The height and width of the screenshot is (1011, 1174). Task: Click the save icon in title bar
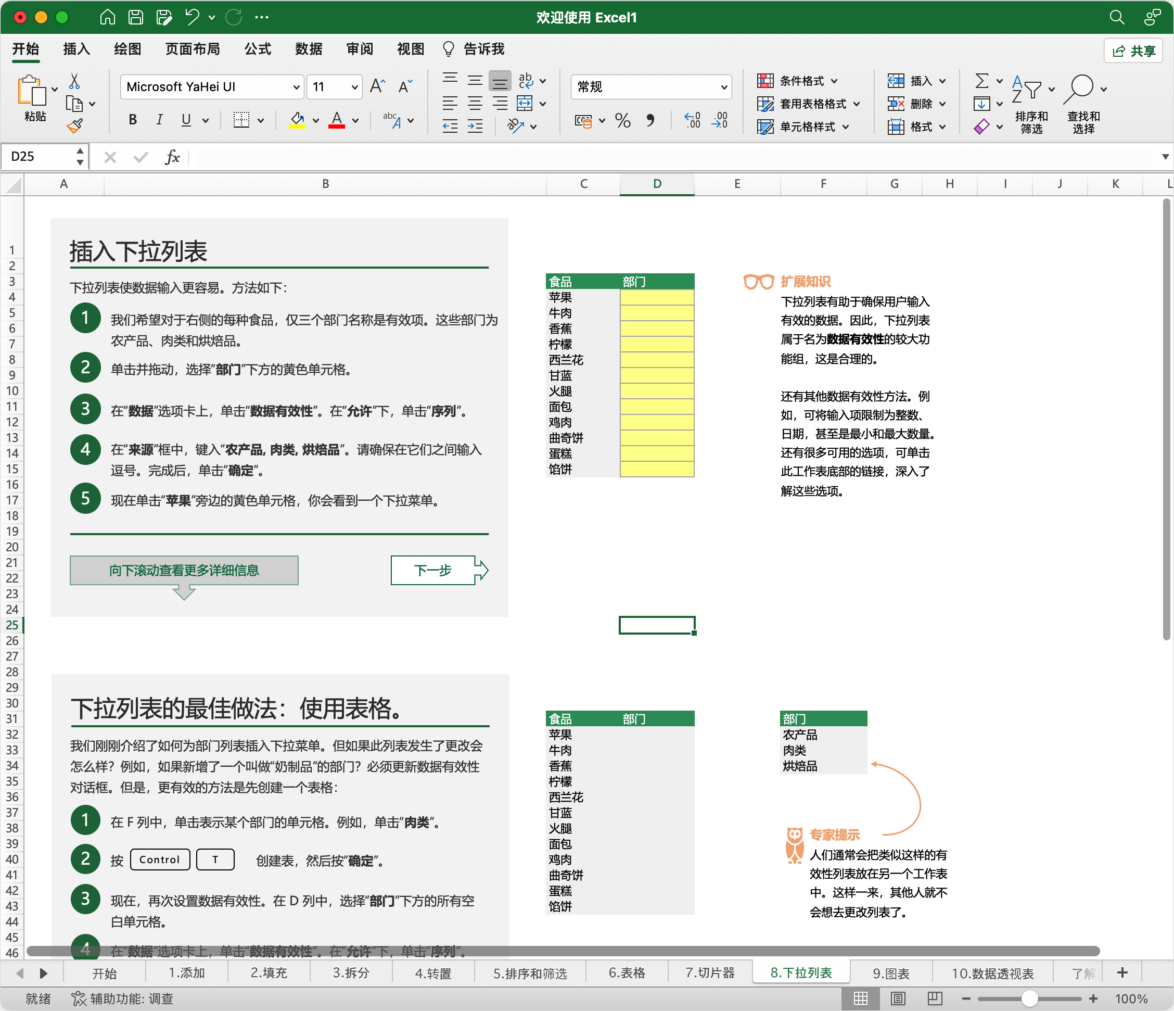[x=136, y=17]
